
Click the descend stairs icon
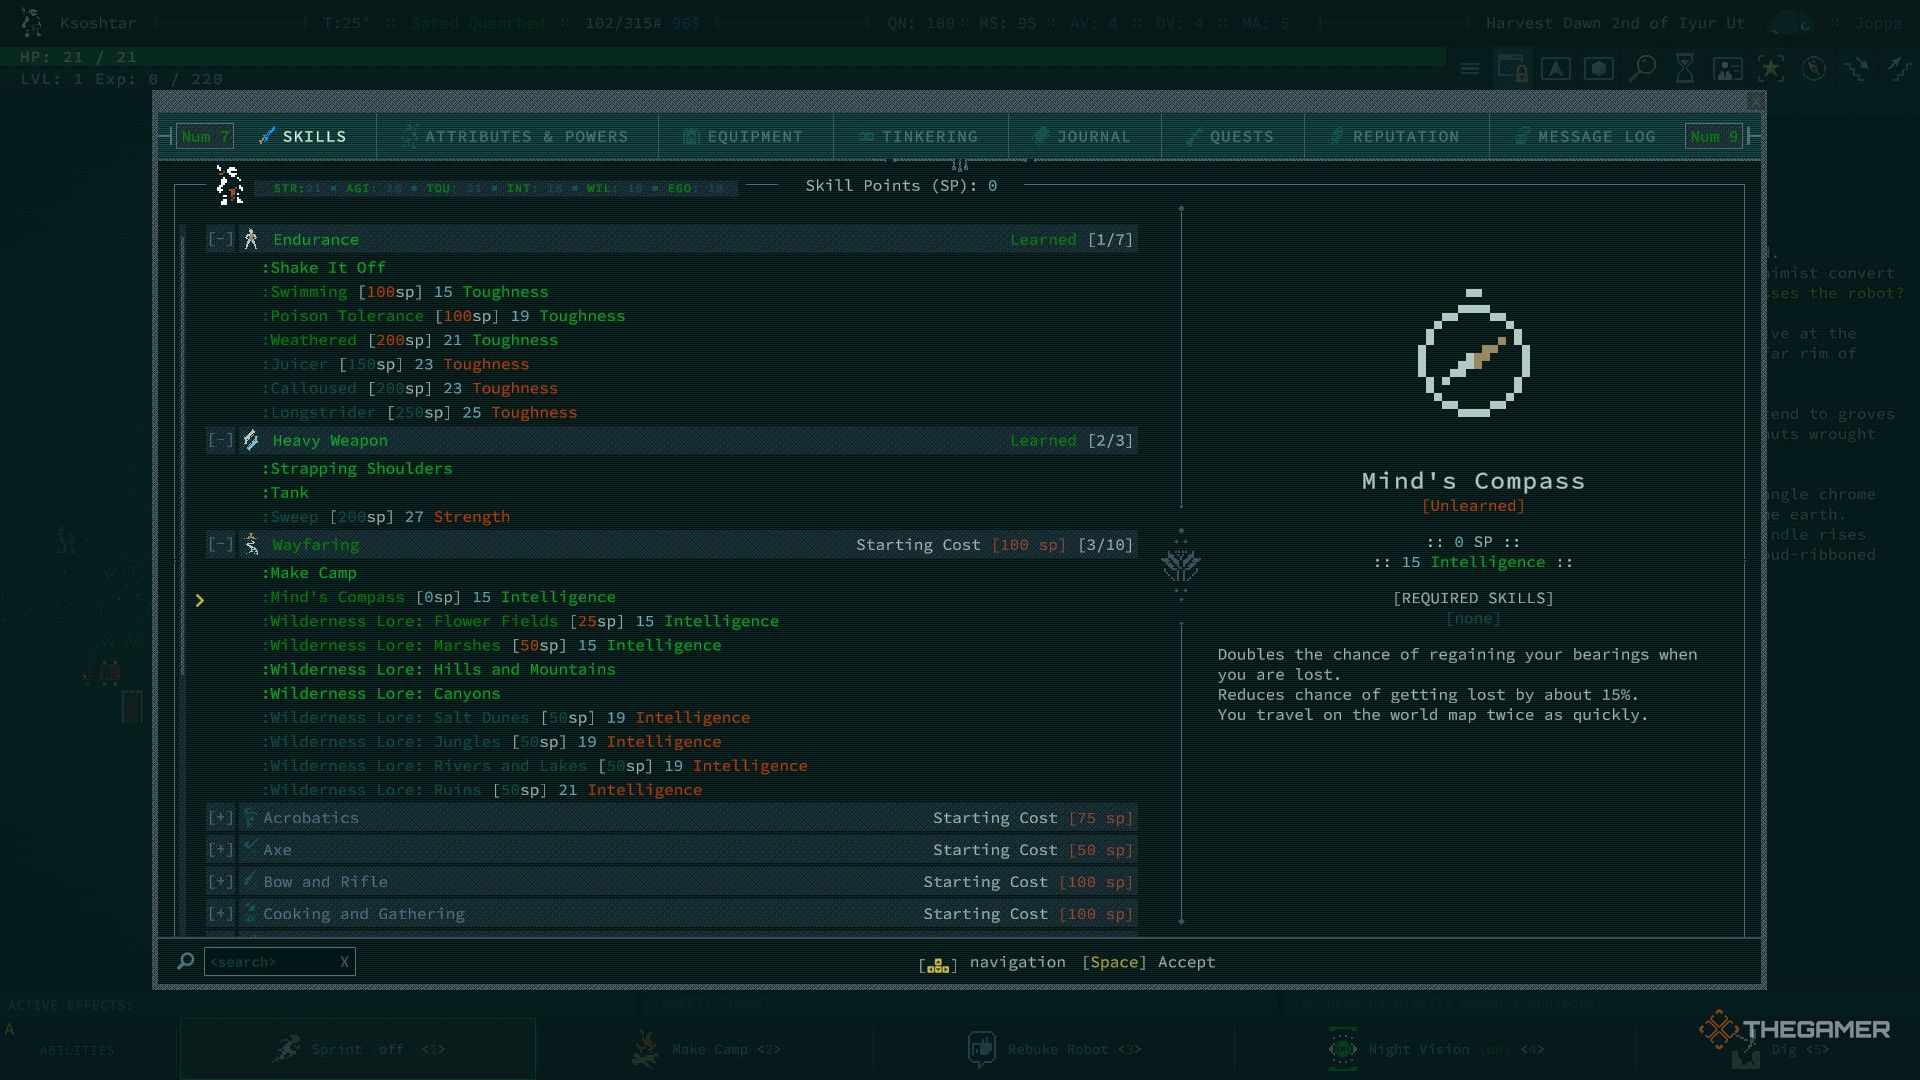(x=1857, y=68)
